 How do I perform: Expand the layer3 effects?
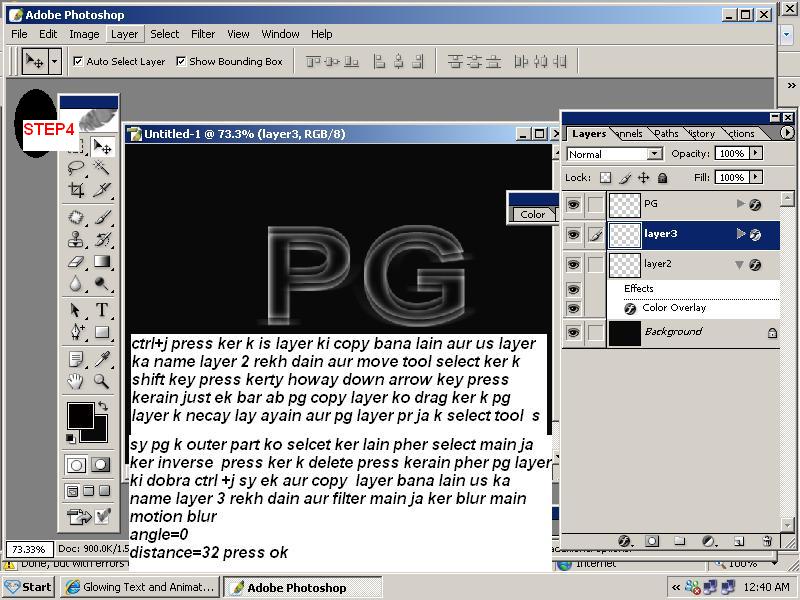click(740, 234)
